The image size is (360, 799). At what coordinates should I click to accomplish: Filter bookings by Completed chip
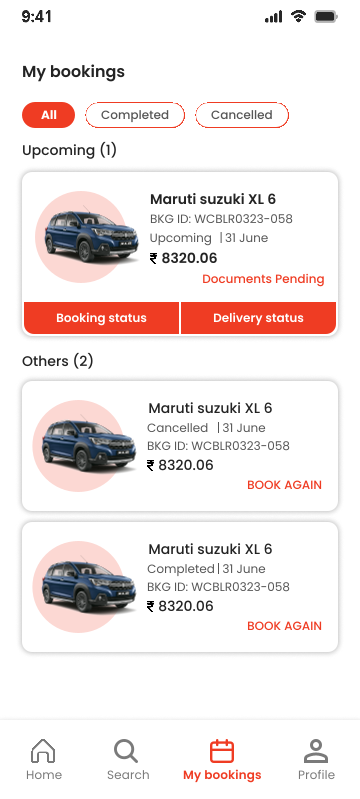tap(135, 115)
